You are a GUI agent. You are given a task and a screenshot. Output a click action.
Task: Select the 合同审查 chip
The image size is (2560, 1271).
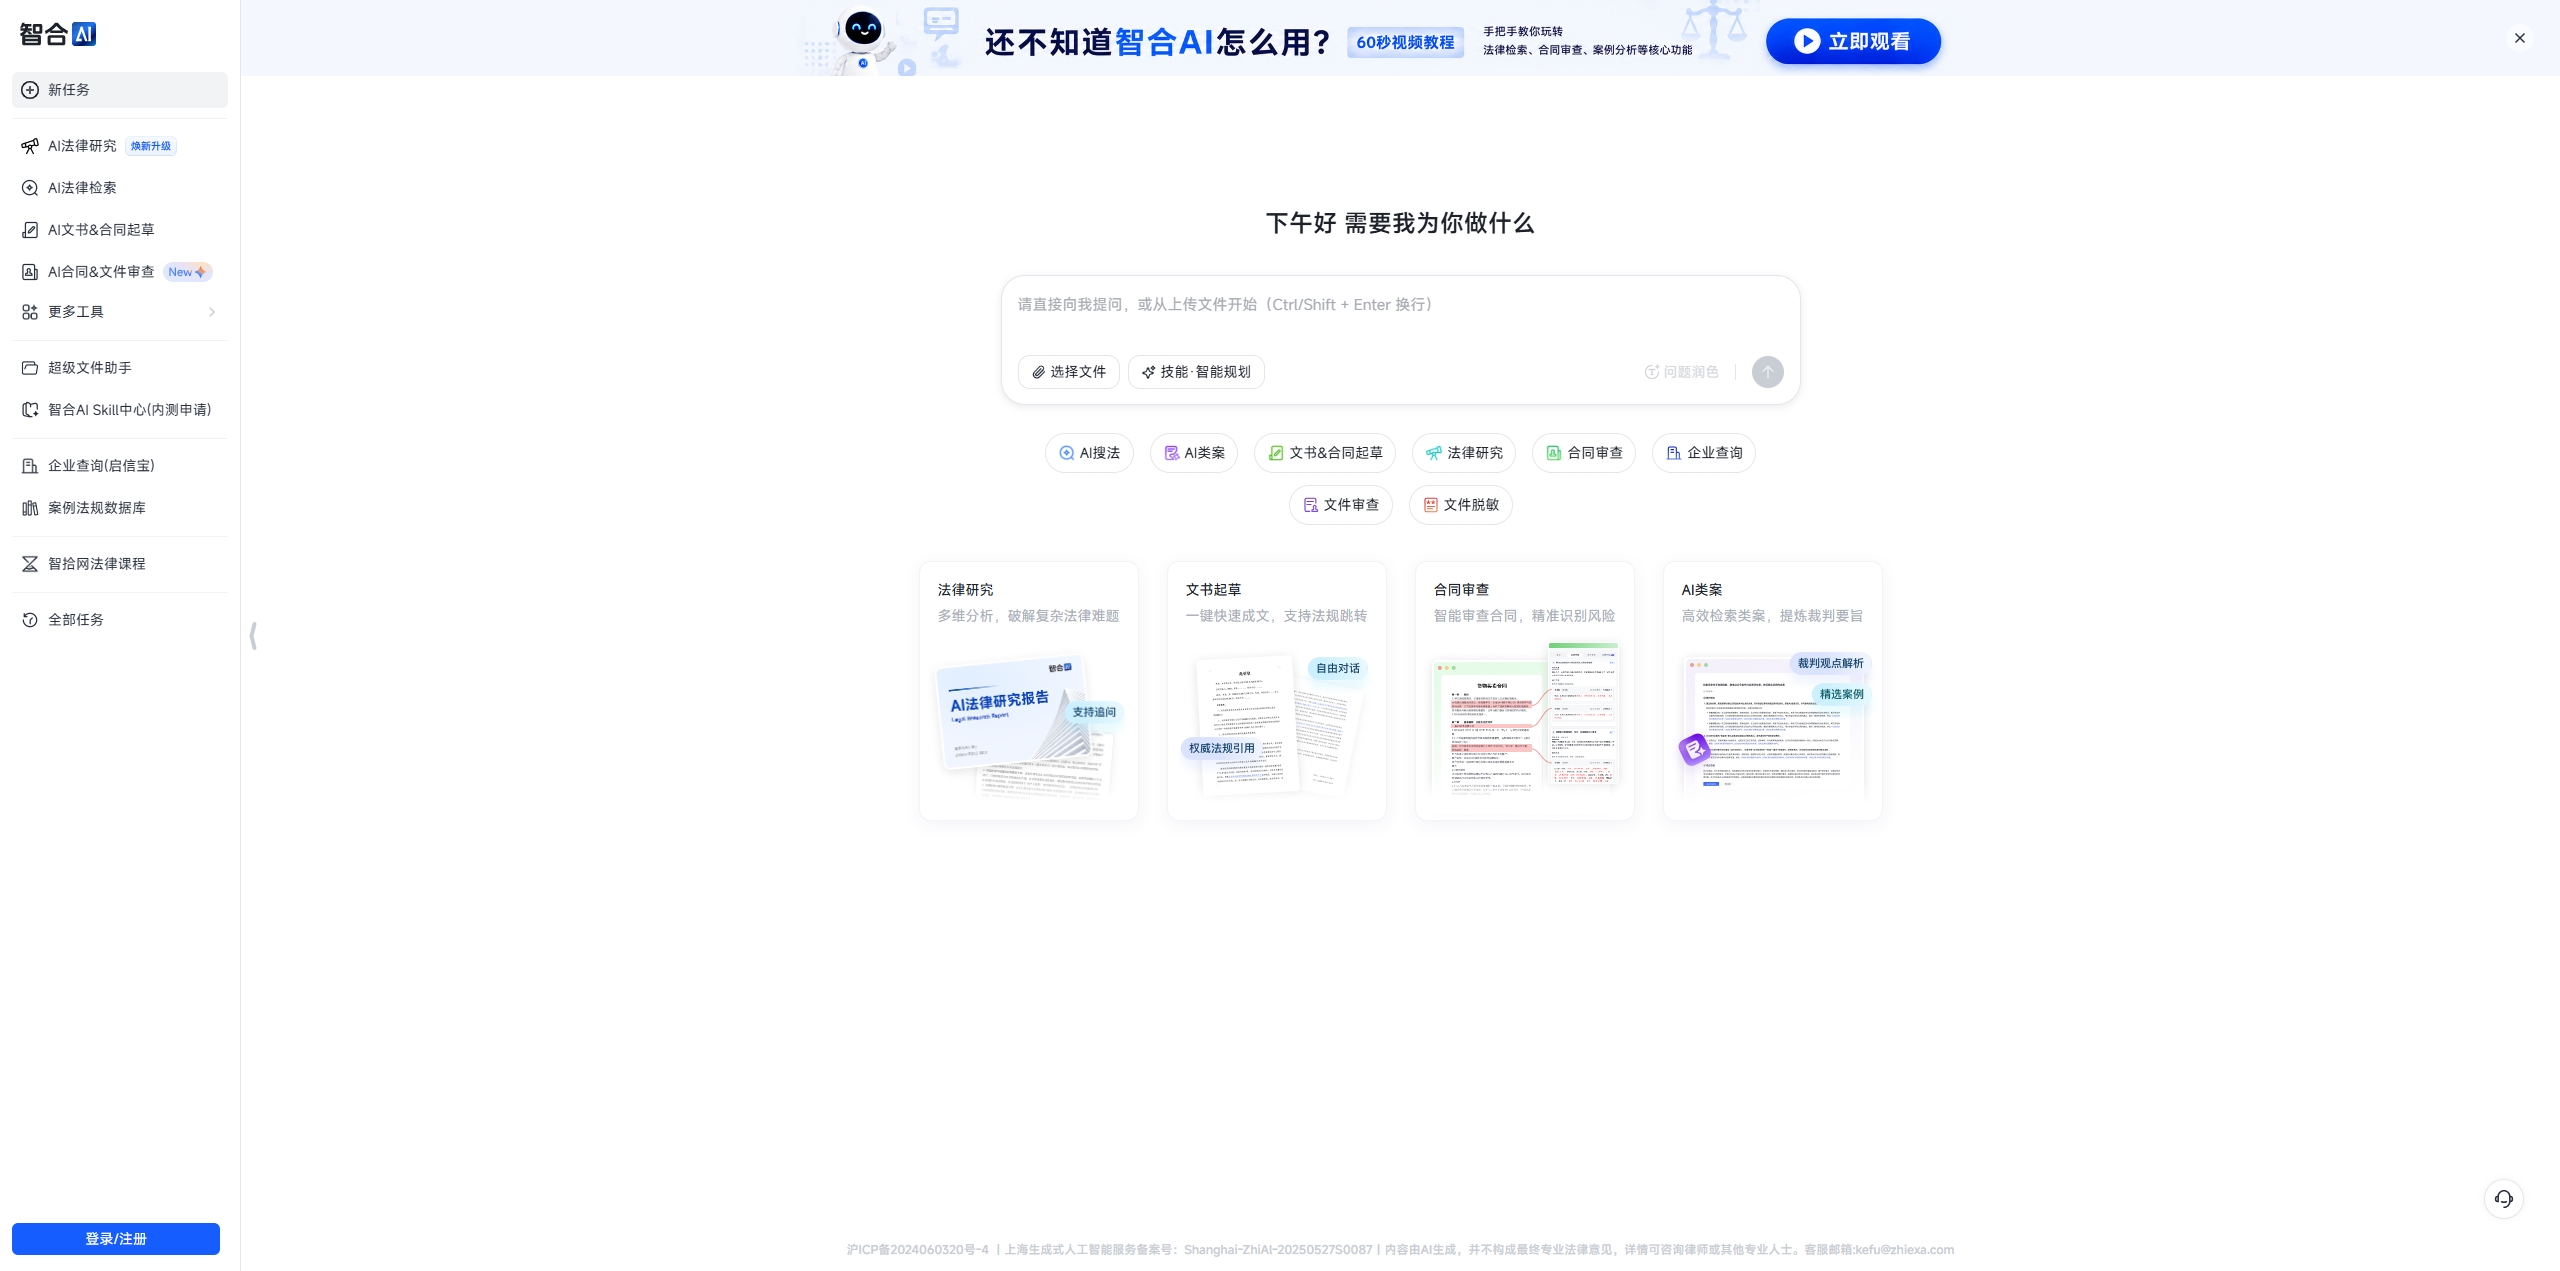(x=1584, y=453)
